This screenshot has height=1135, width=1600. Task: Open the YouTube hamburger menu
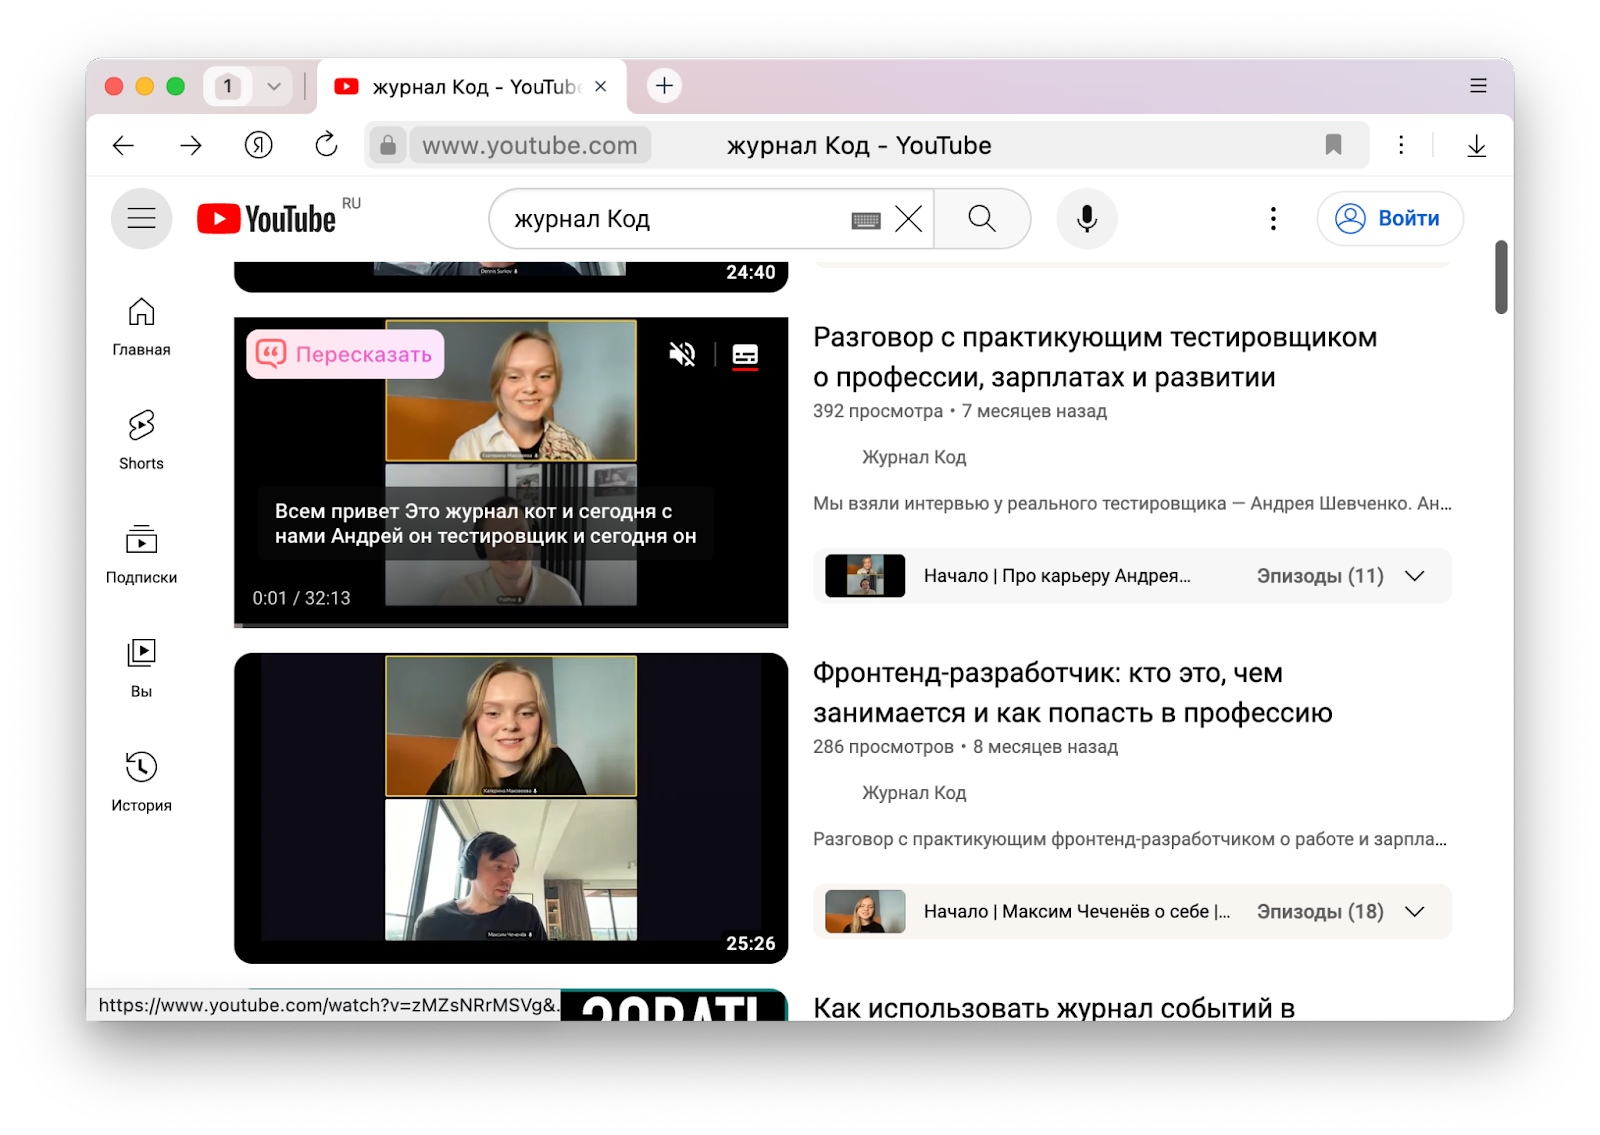click(141, 218)
